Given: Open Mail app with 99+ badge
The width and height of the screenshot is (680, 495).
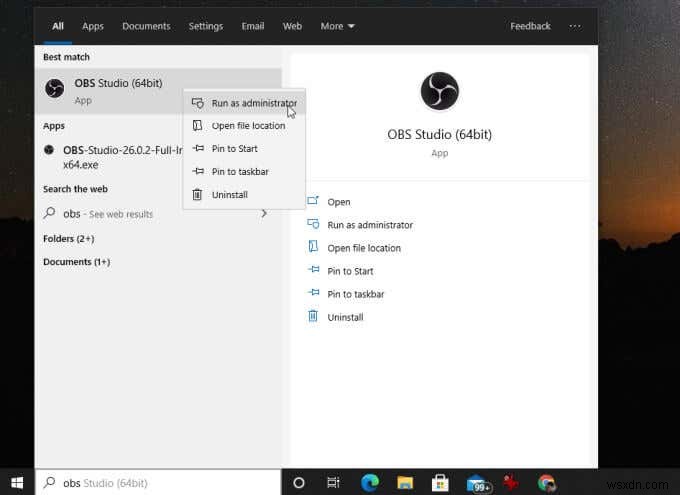Looking at the screenshot, I should point(477,483).
